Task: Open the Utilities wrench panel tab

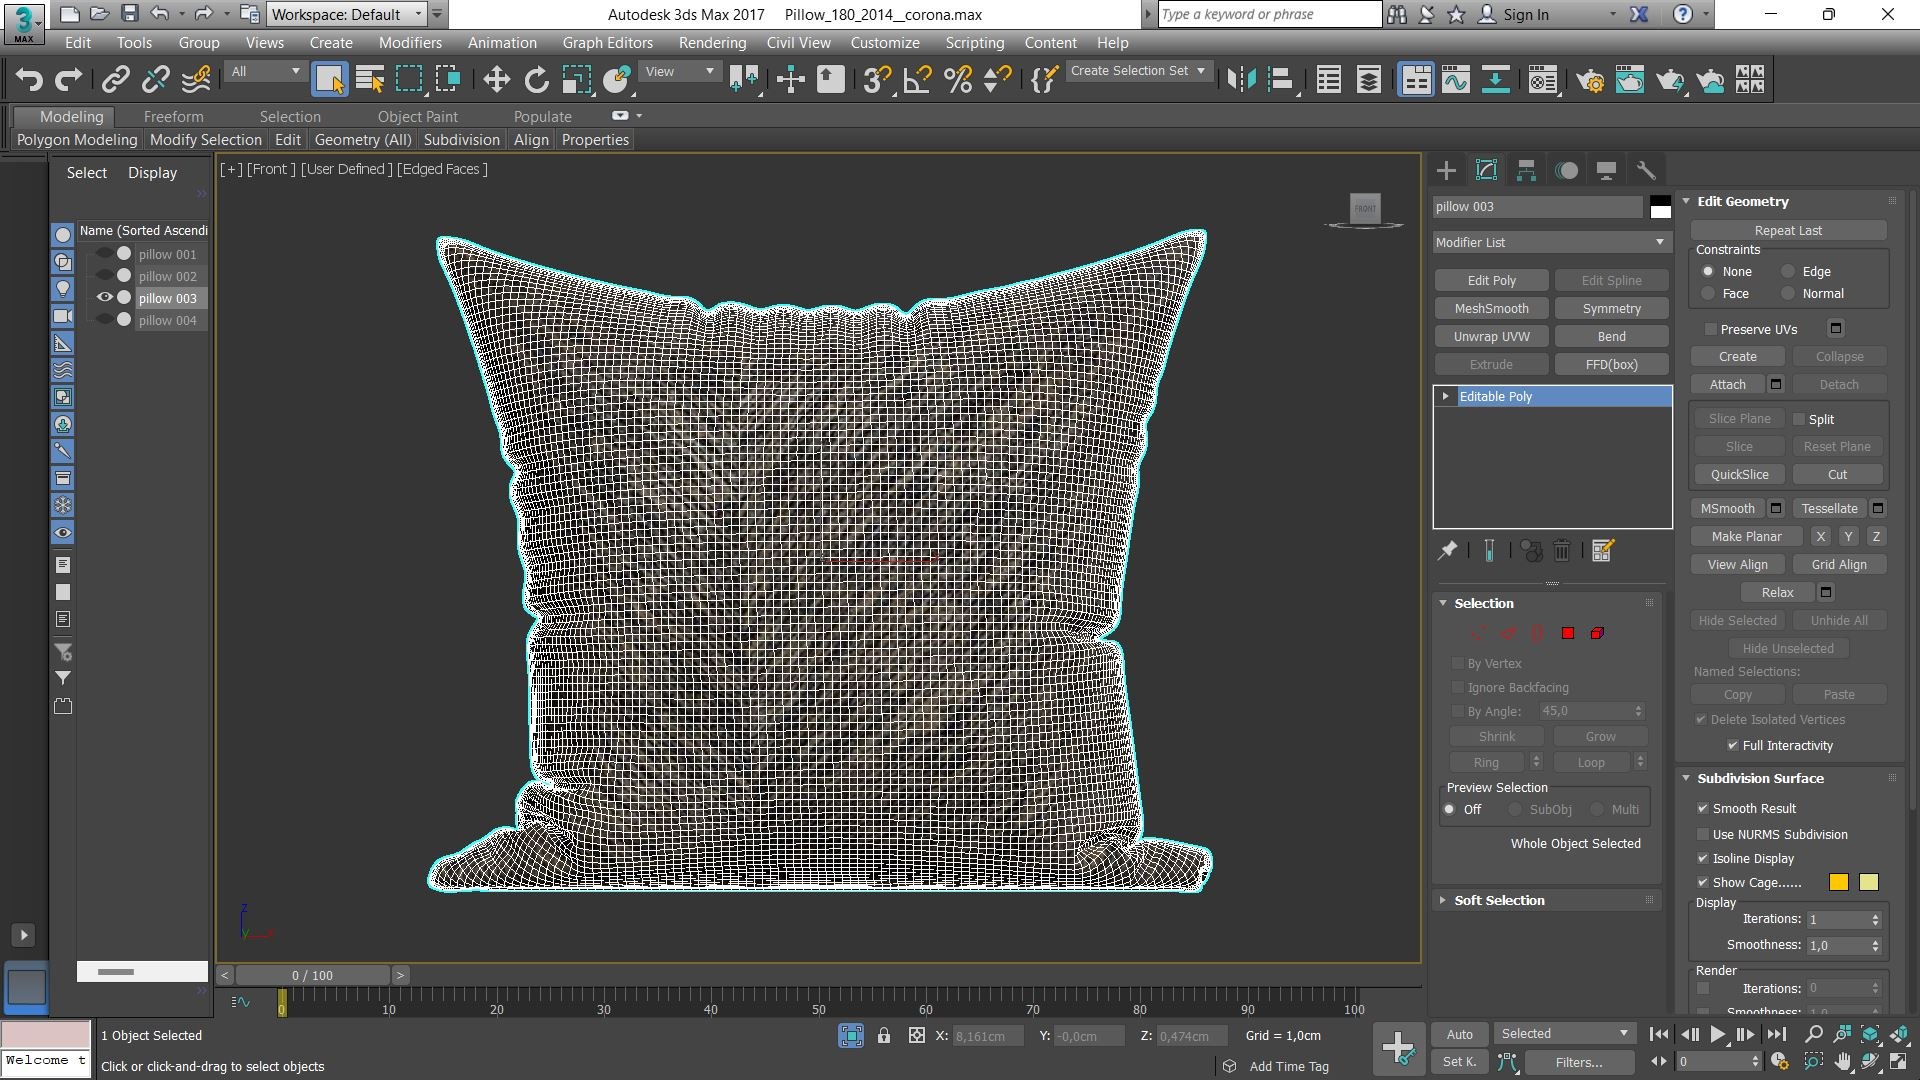Action: tap(1645, 171)
